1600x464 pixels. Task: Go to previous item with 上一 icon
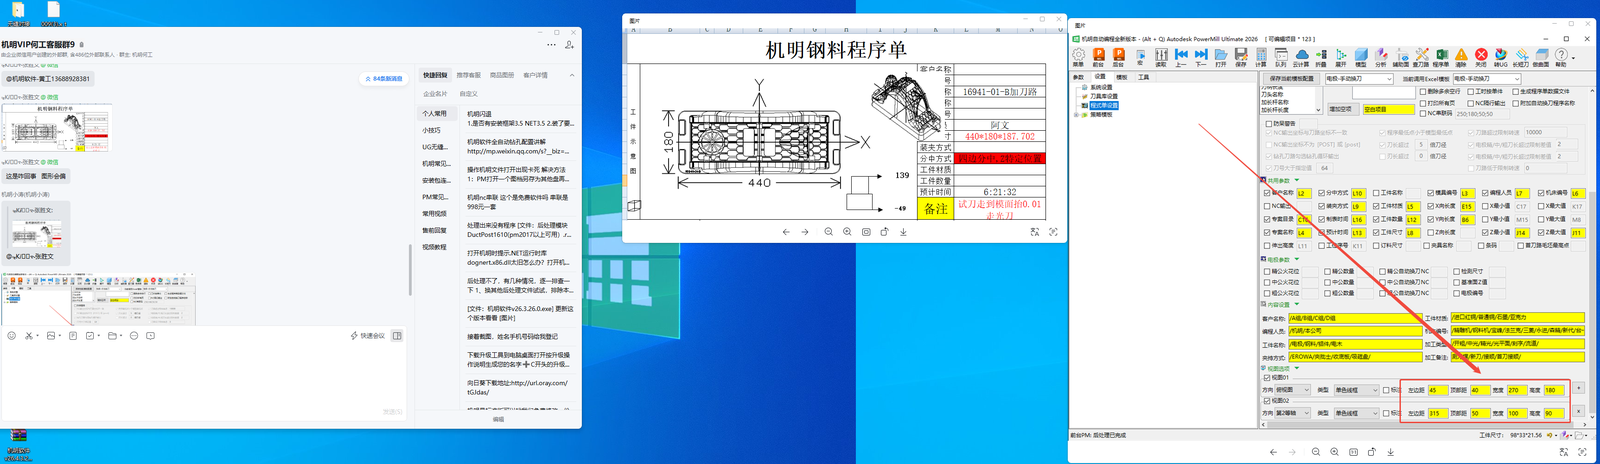[1181, 56]
